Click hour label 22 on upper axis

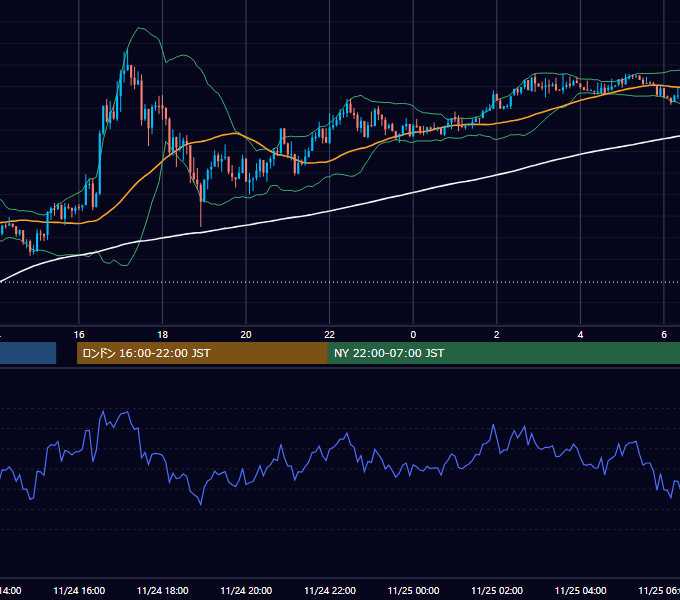[x=330, y=335]
